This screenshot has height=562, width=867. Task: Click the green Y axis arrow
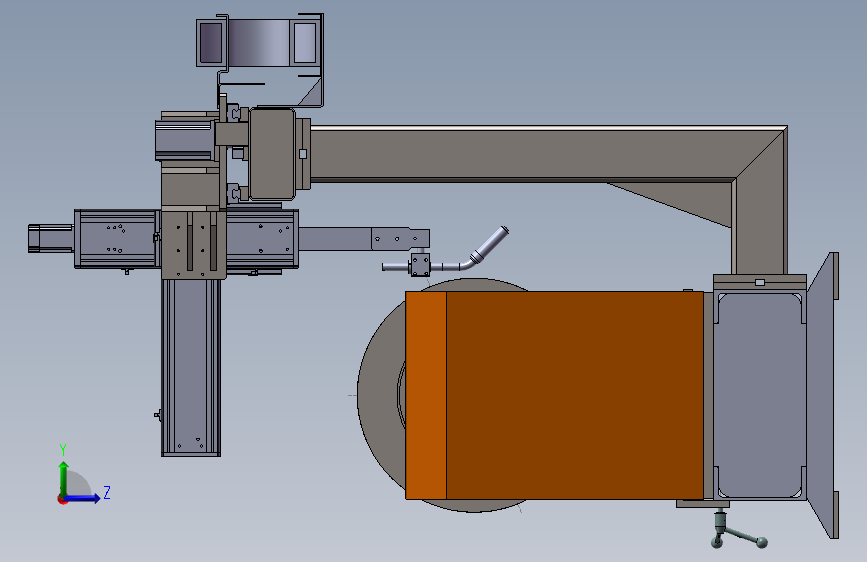64,479
